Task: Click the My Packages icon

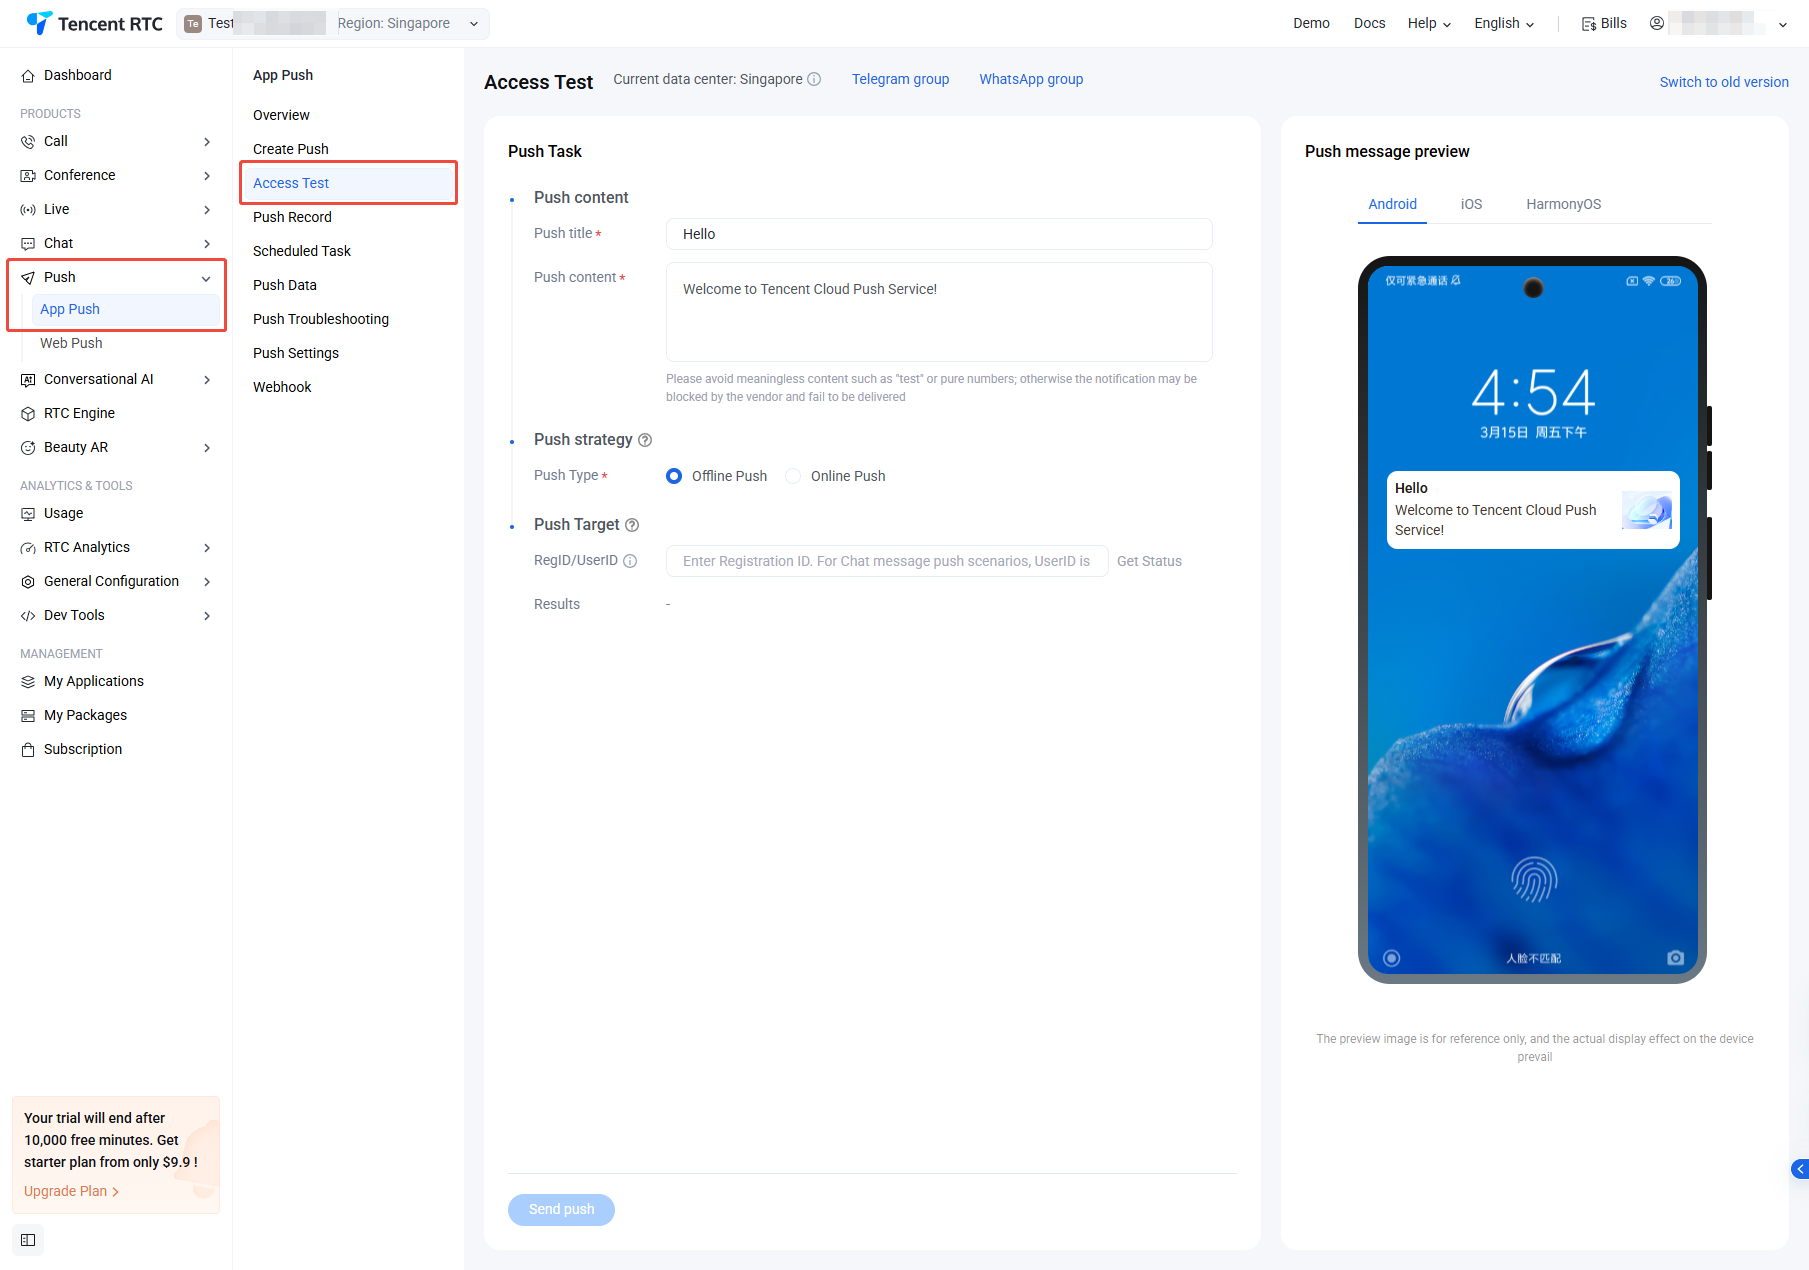Action: click(28, 716)
